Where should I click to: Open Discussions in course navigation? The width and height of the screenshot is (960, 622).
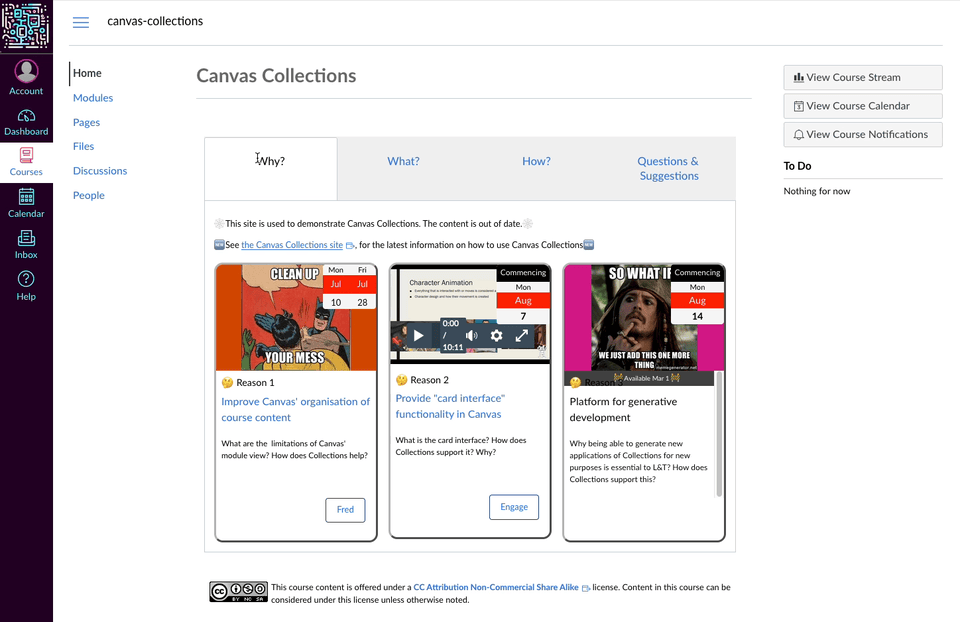point(100,171)
